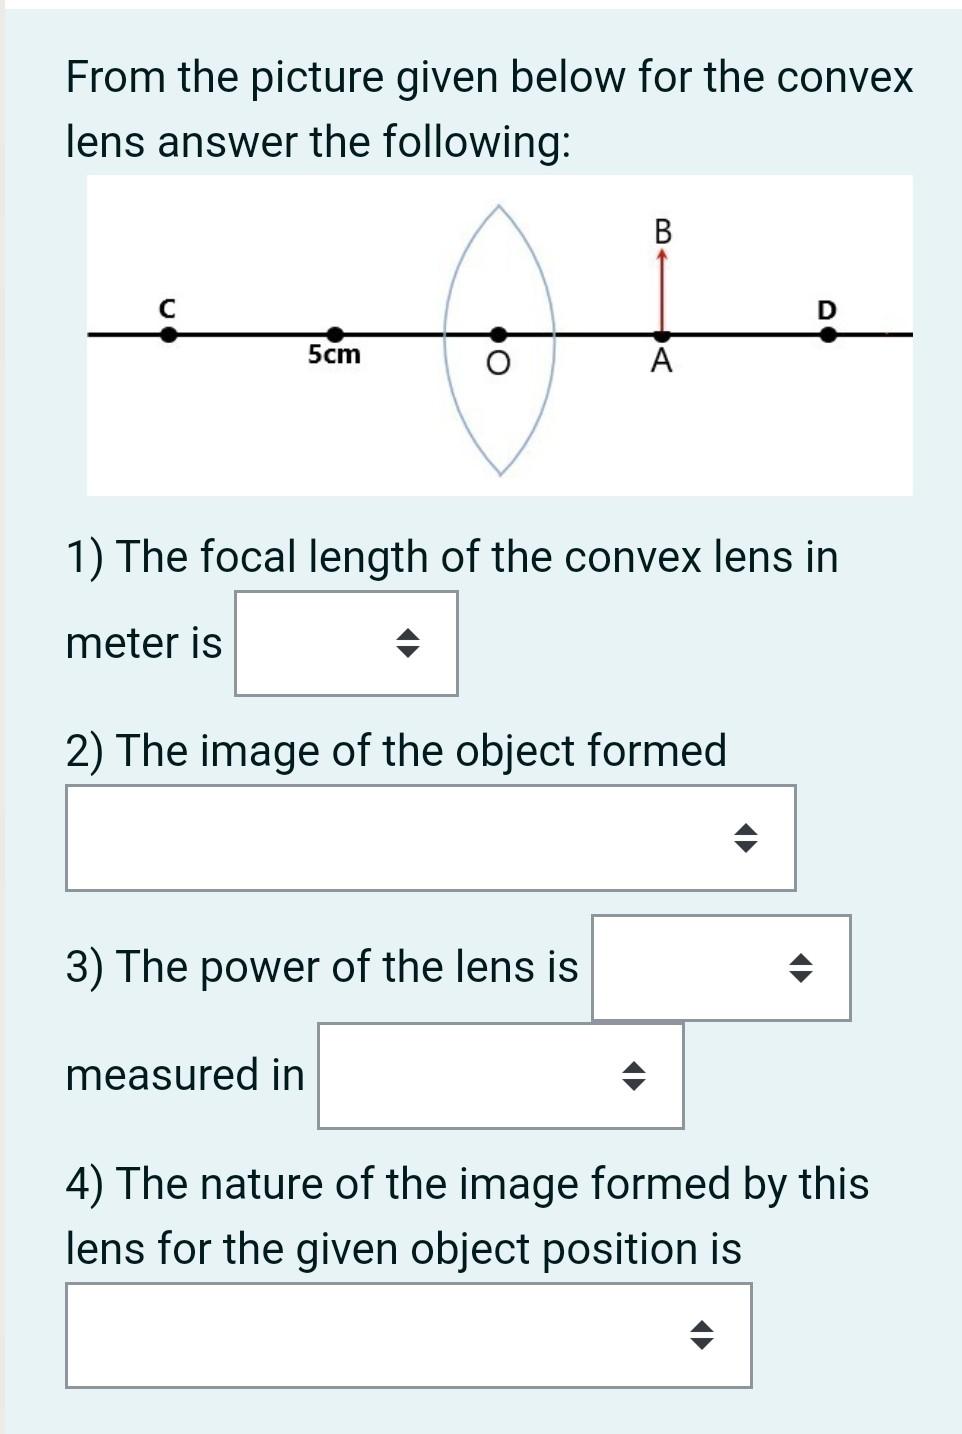
Task: Click the 5cm distance marker dot
Action: (x=335, y=332)
